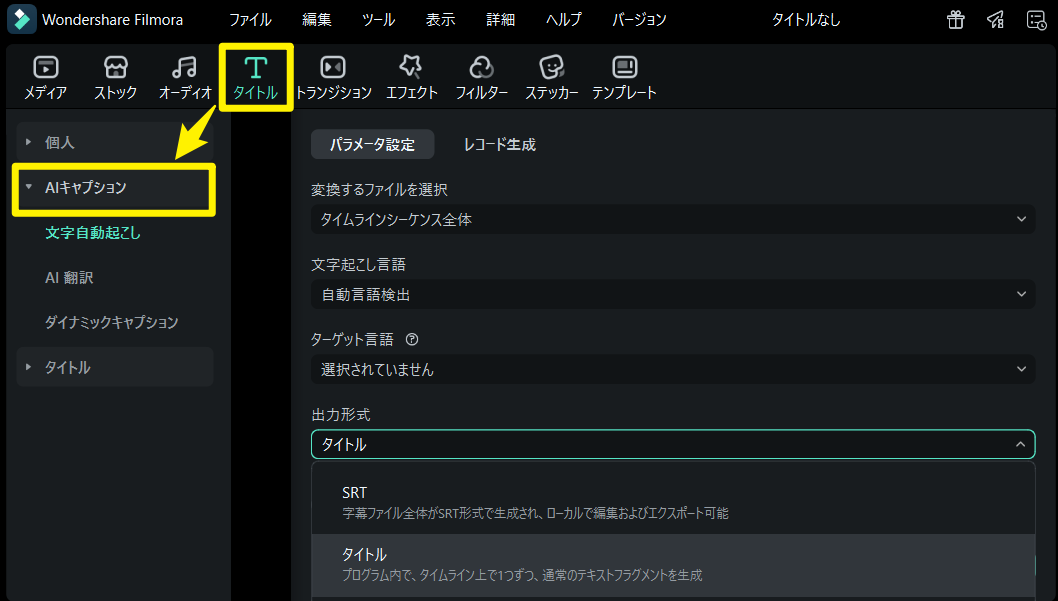Click the ステッカー panel icon
The width and height of the screenshot is (1058, 601).
[552, 77]
